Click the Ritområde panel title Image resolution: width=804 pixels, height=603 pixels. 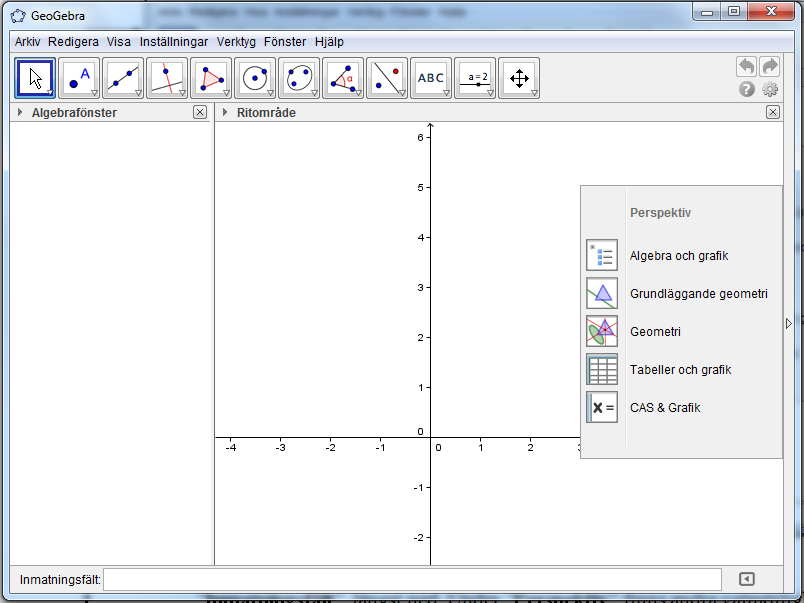point(266,113)
